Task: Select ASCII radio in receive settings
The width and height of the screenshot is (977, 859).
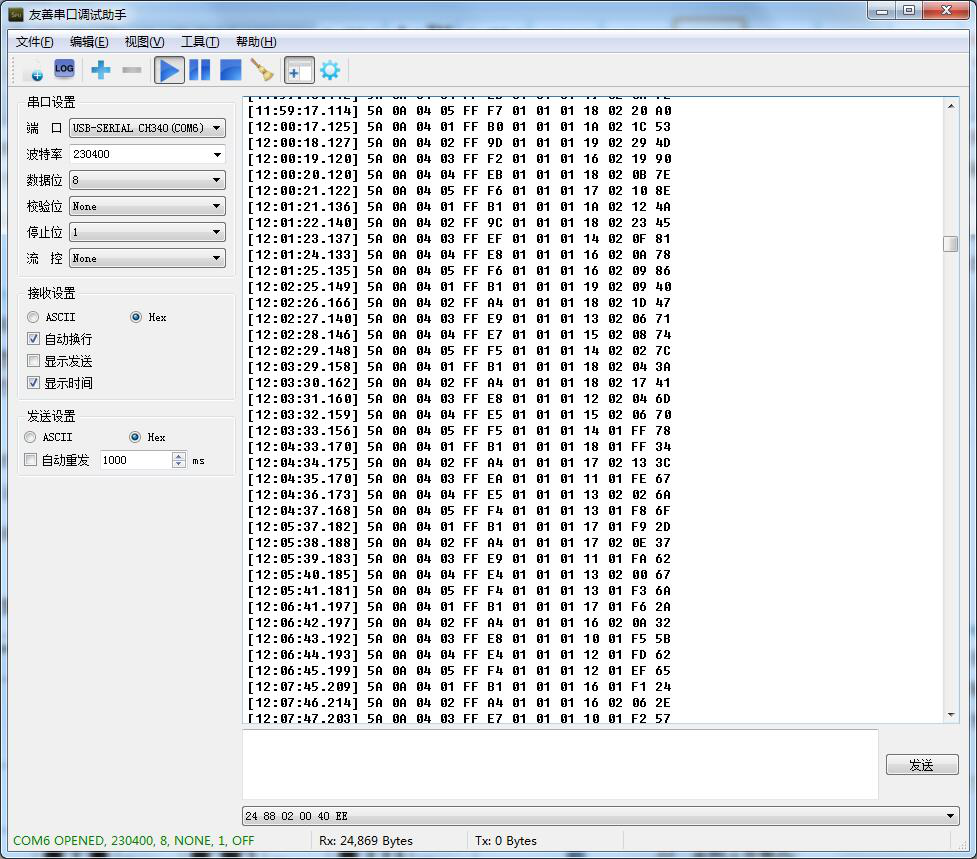Action: [x=34, y=317]
